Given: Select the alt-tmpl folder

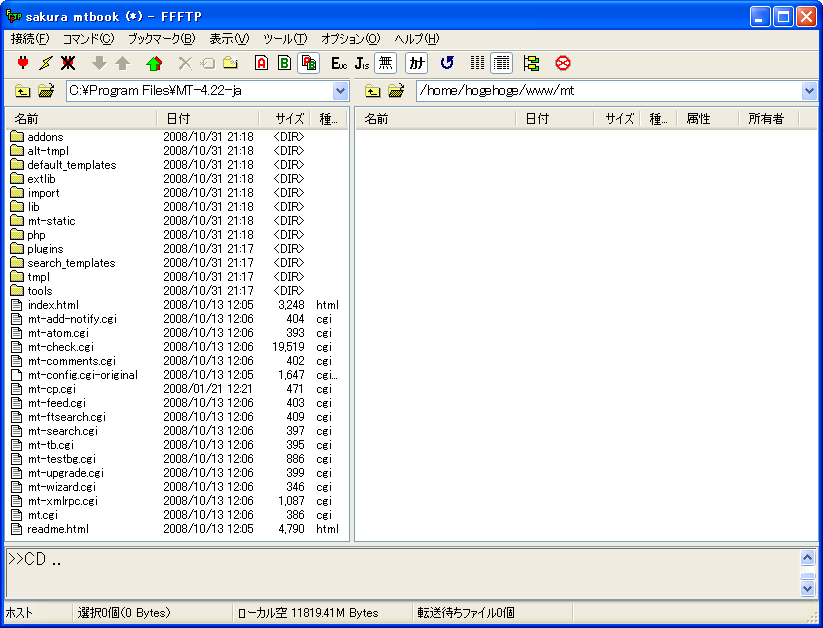Looking at the screenshot, I should (x=48, y=151).
